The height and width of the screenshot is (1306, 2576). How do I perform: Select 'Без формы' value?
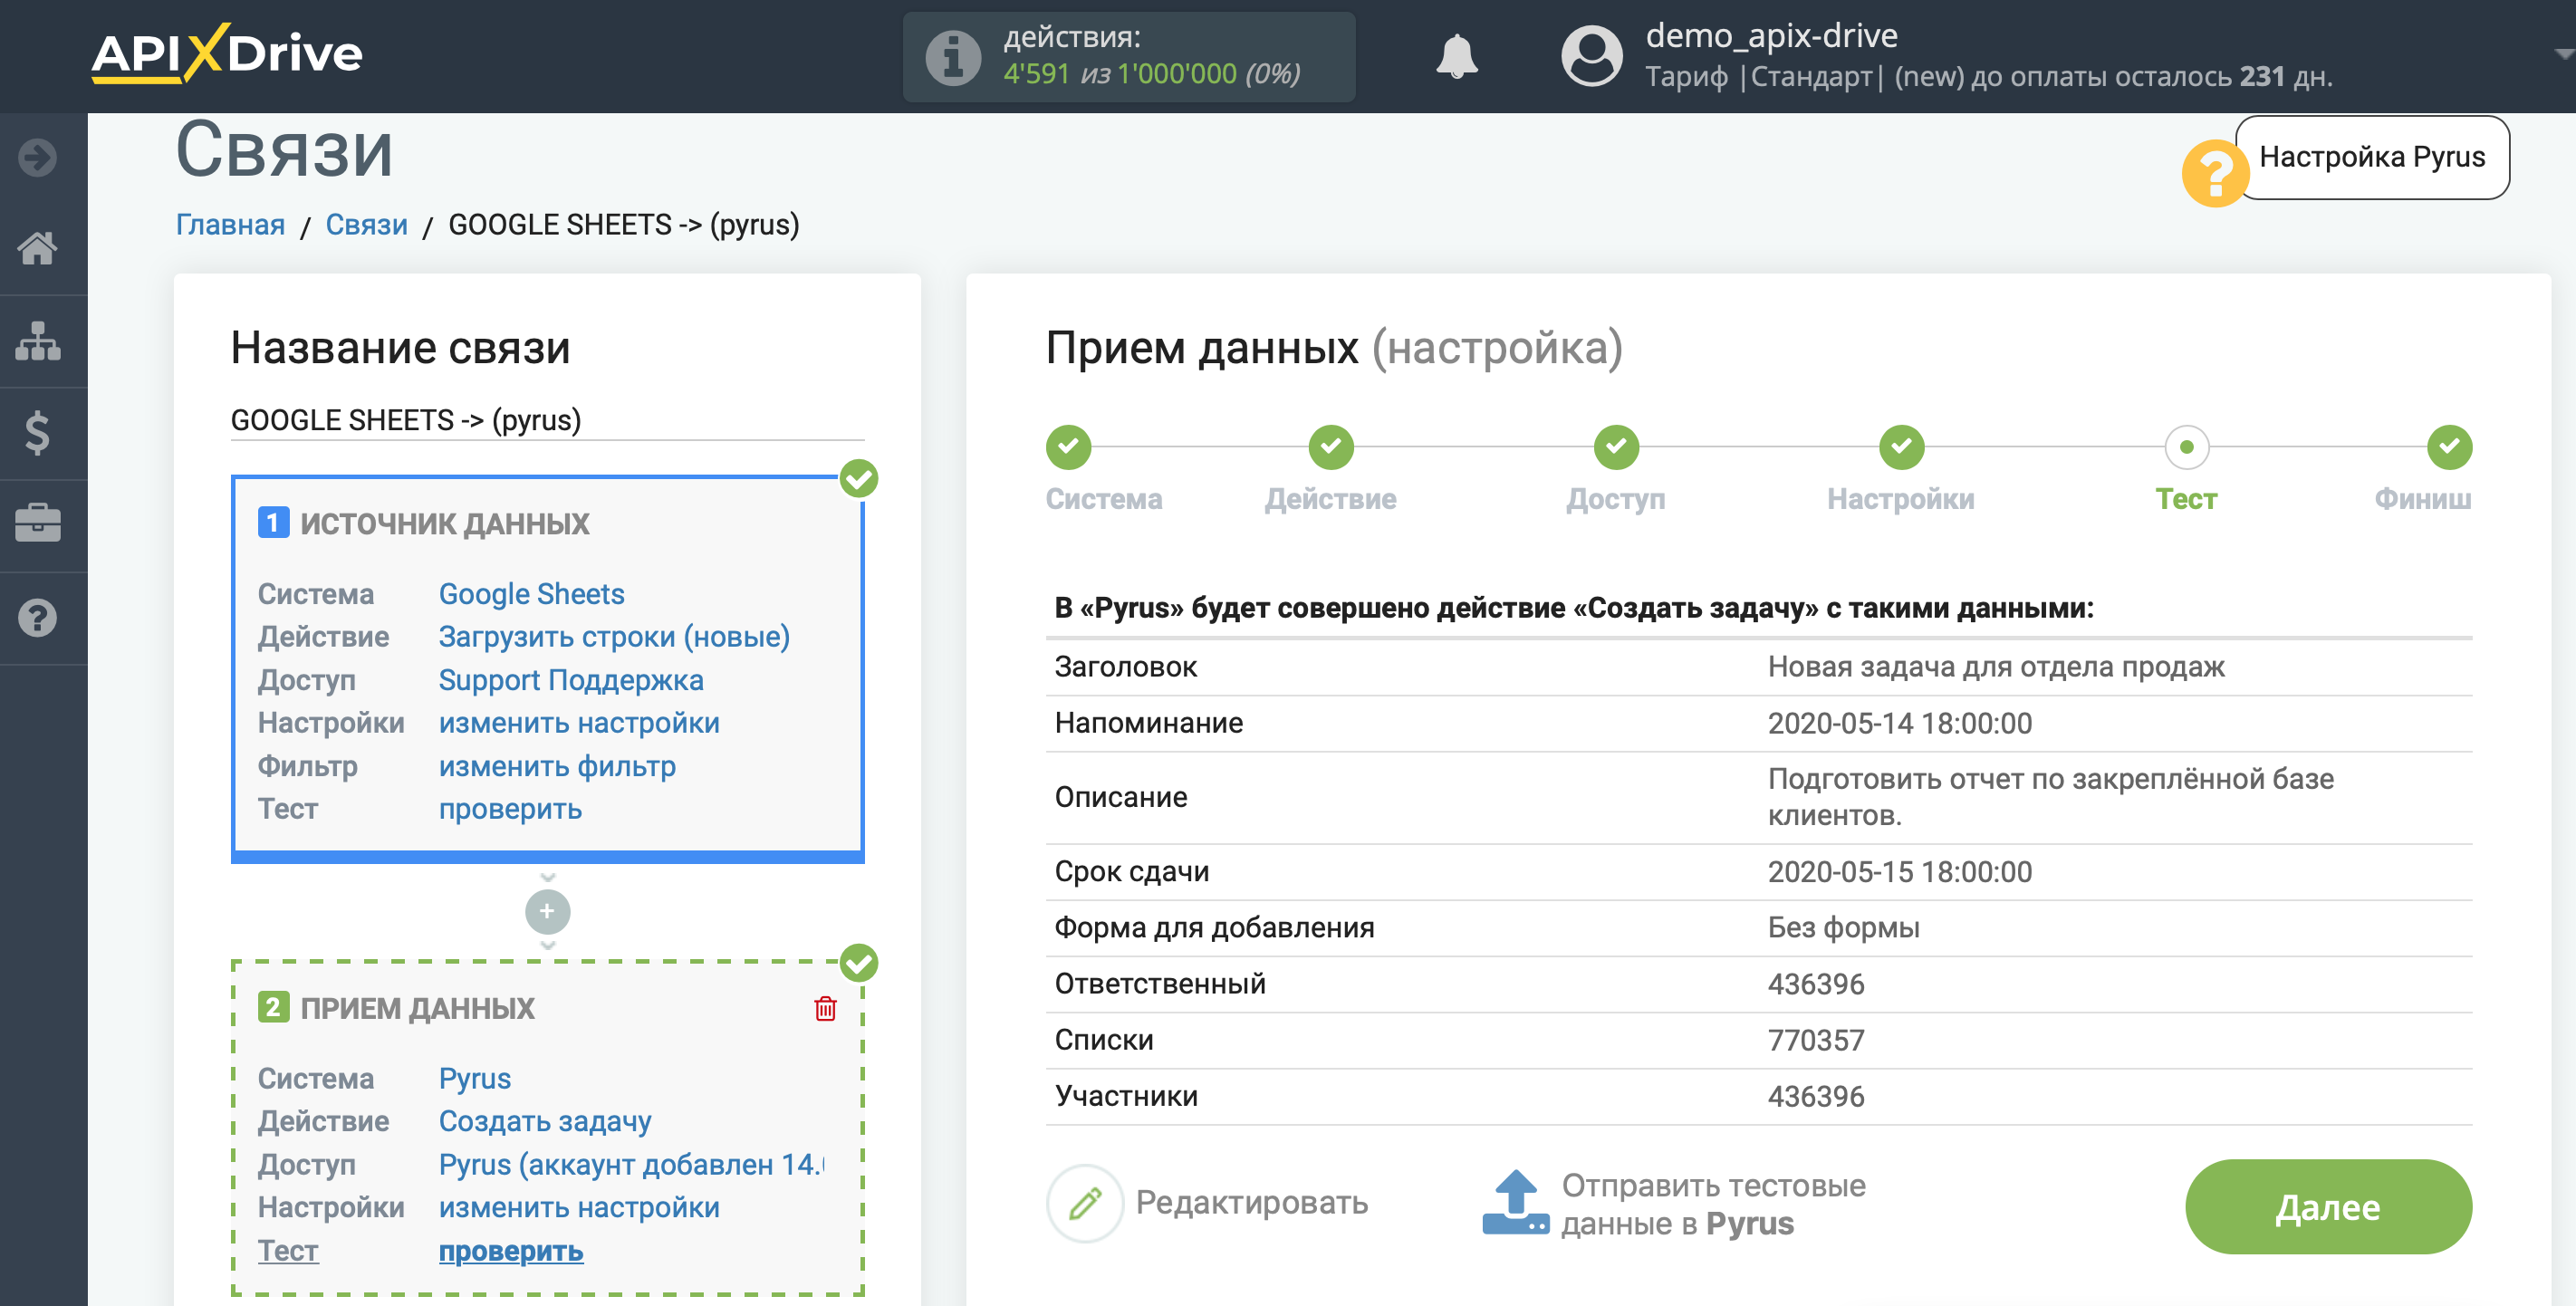[x=1843, y=928]
